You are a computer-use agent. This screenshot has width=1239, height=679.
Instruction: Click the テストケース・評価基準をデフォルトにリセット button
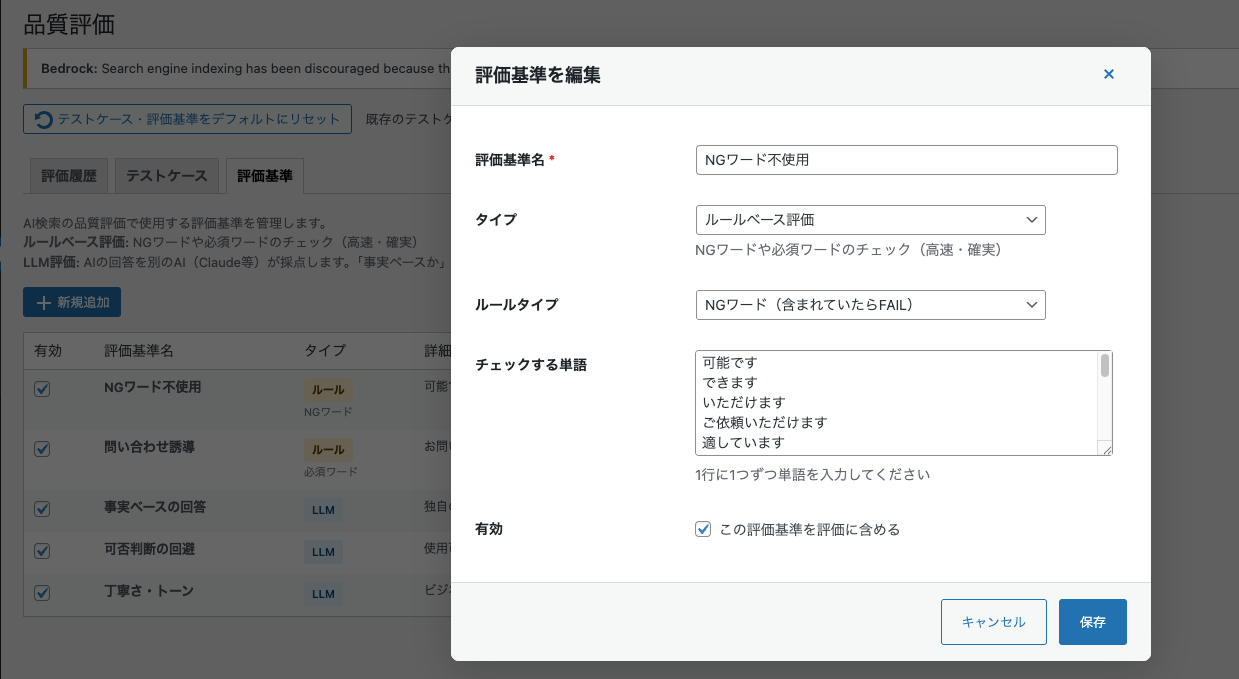pyautogui.click(x=187, y=119)
